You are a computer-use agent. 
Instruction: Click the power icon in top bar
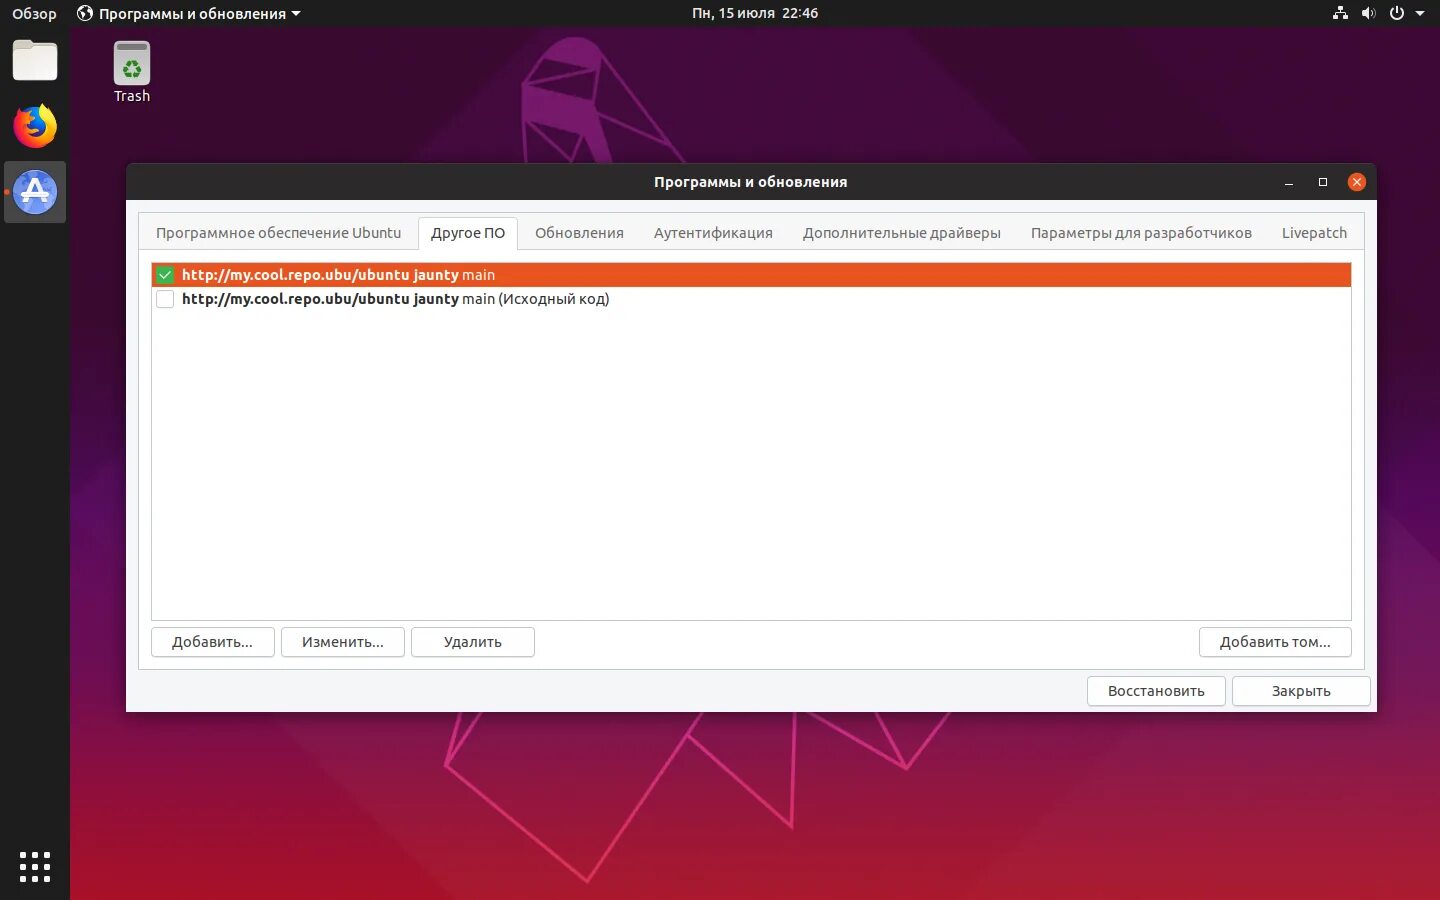click(x=1396, y=13)
